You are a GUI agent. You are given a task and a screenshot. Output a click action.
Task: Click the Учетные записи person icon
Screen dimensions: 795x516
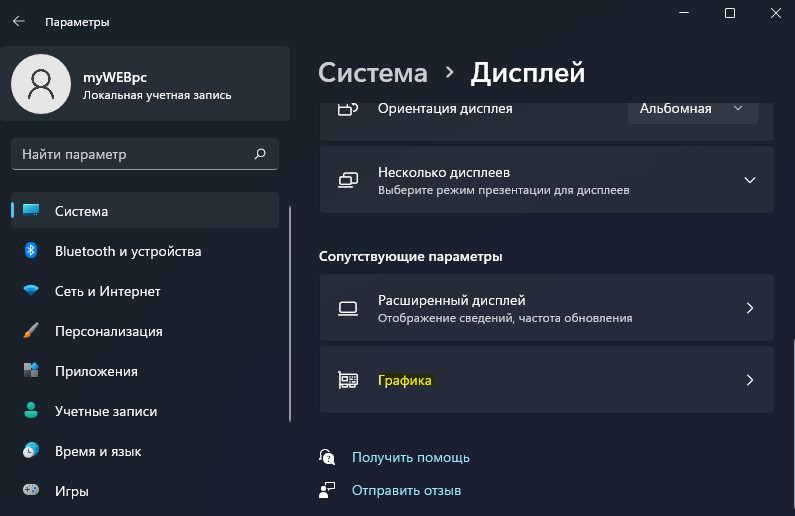(x=31, y=410)
